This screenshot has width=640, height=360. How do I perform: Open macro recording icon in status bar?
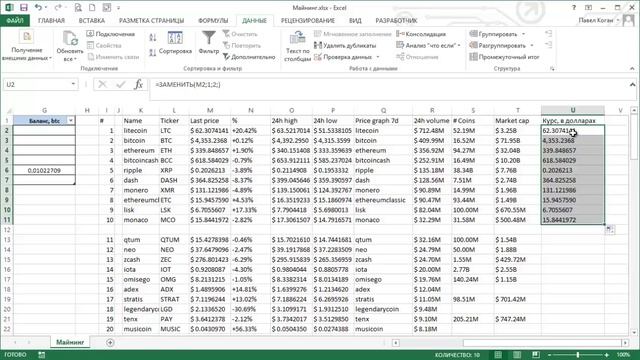[x=42, y=355]
